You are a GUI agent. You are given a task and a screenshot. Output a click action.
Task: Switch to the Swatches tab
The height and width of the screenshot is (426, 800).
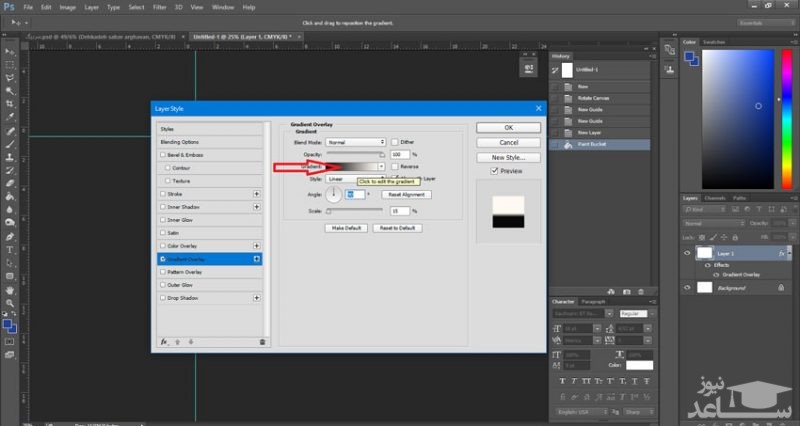coord(714,41)
